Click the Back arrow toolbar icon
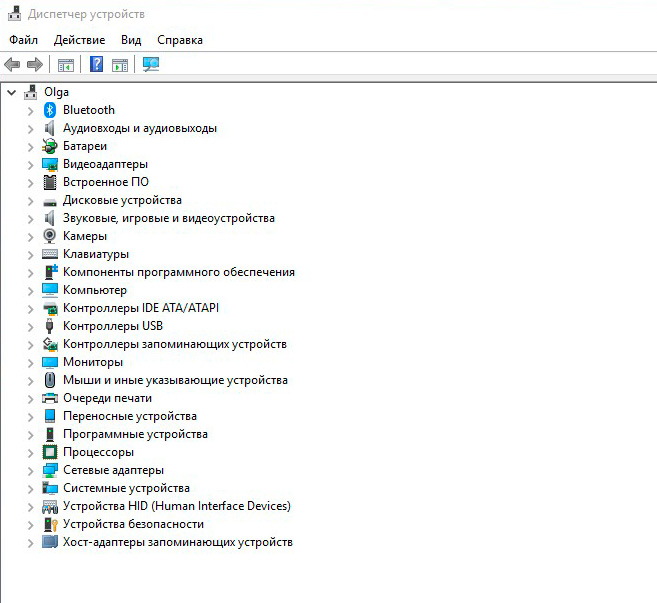 (12, 65)
